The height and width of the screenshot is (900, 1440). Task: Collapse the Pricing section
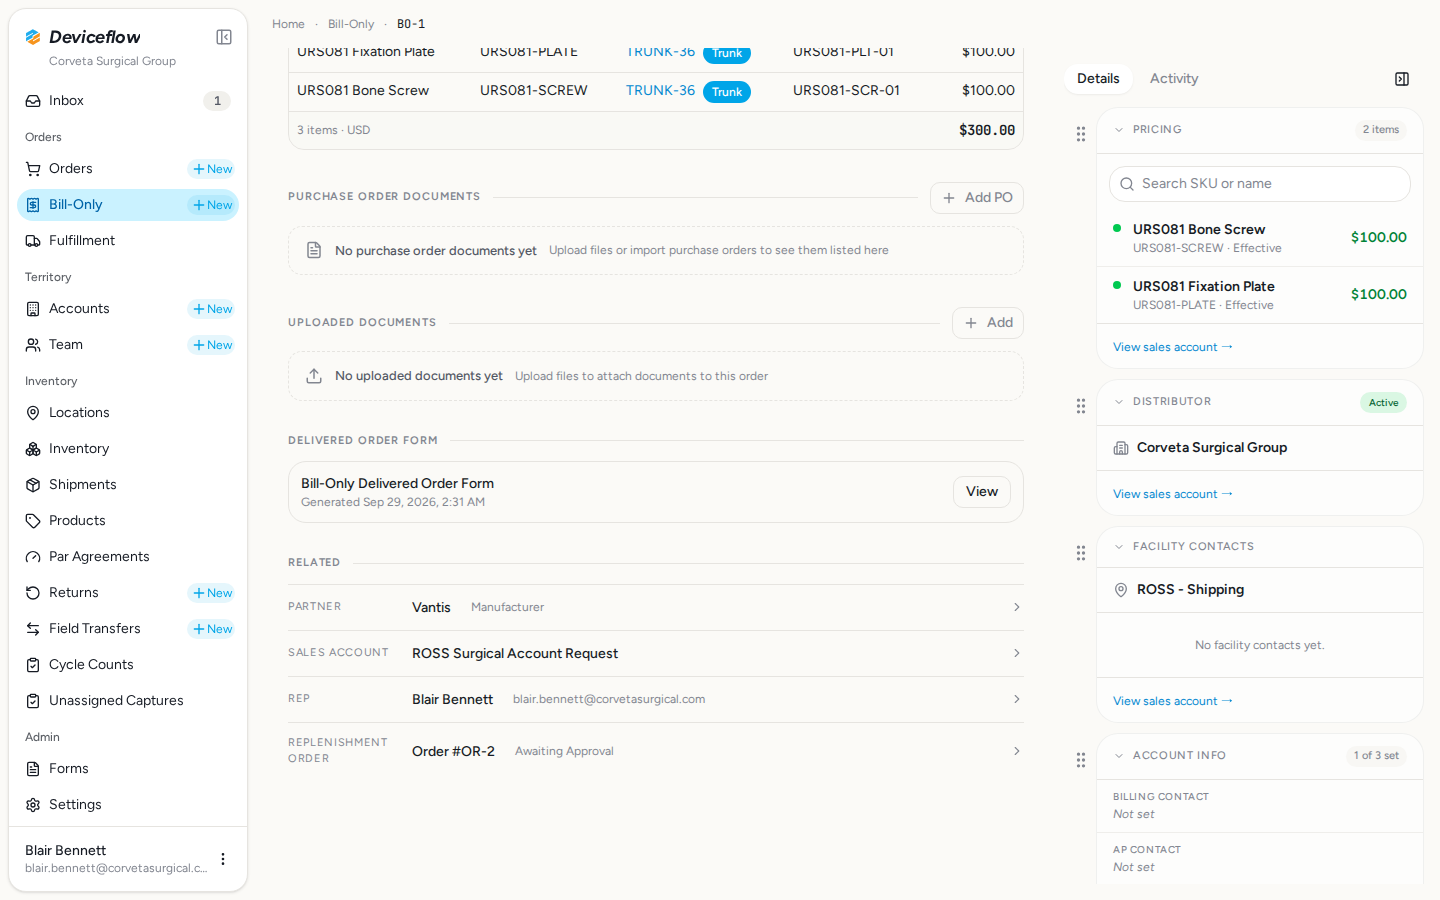point(1119,130)
